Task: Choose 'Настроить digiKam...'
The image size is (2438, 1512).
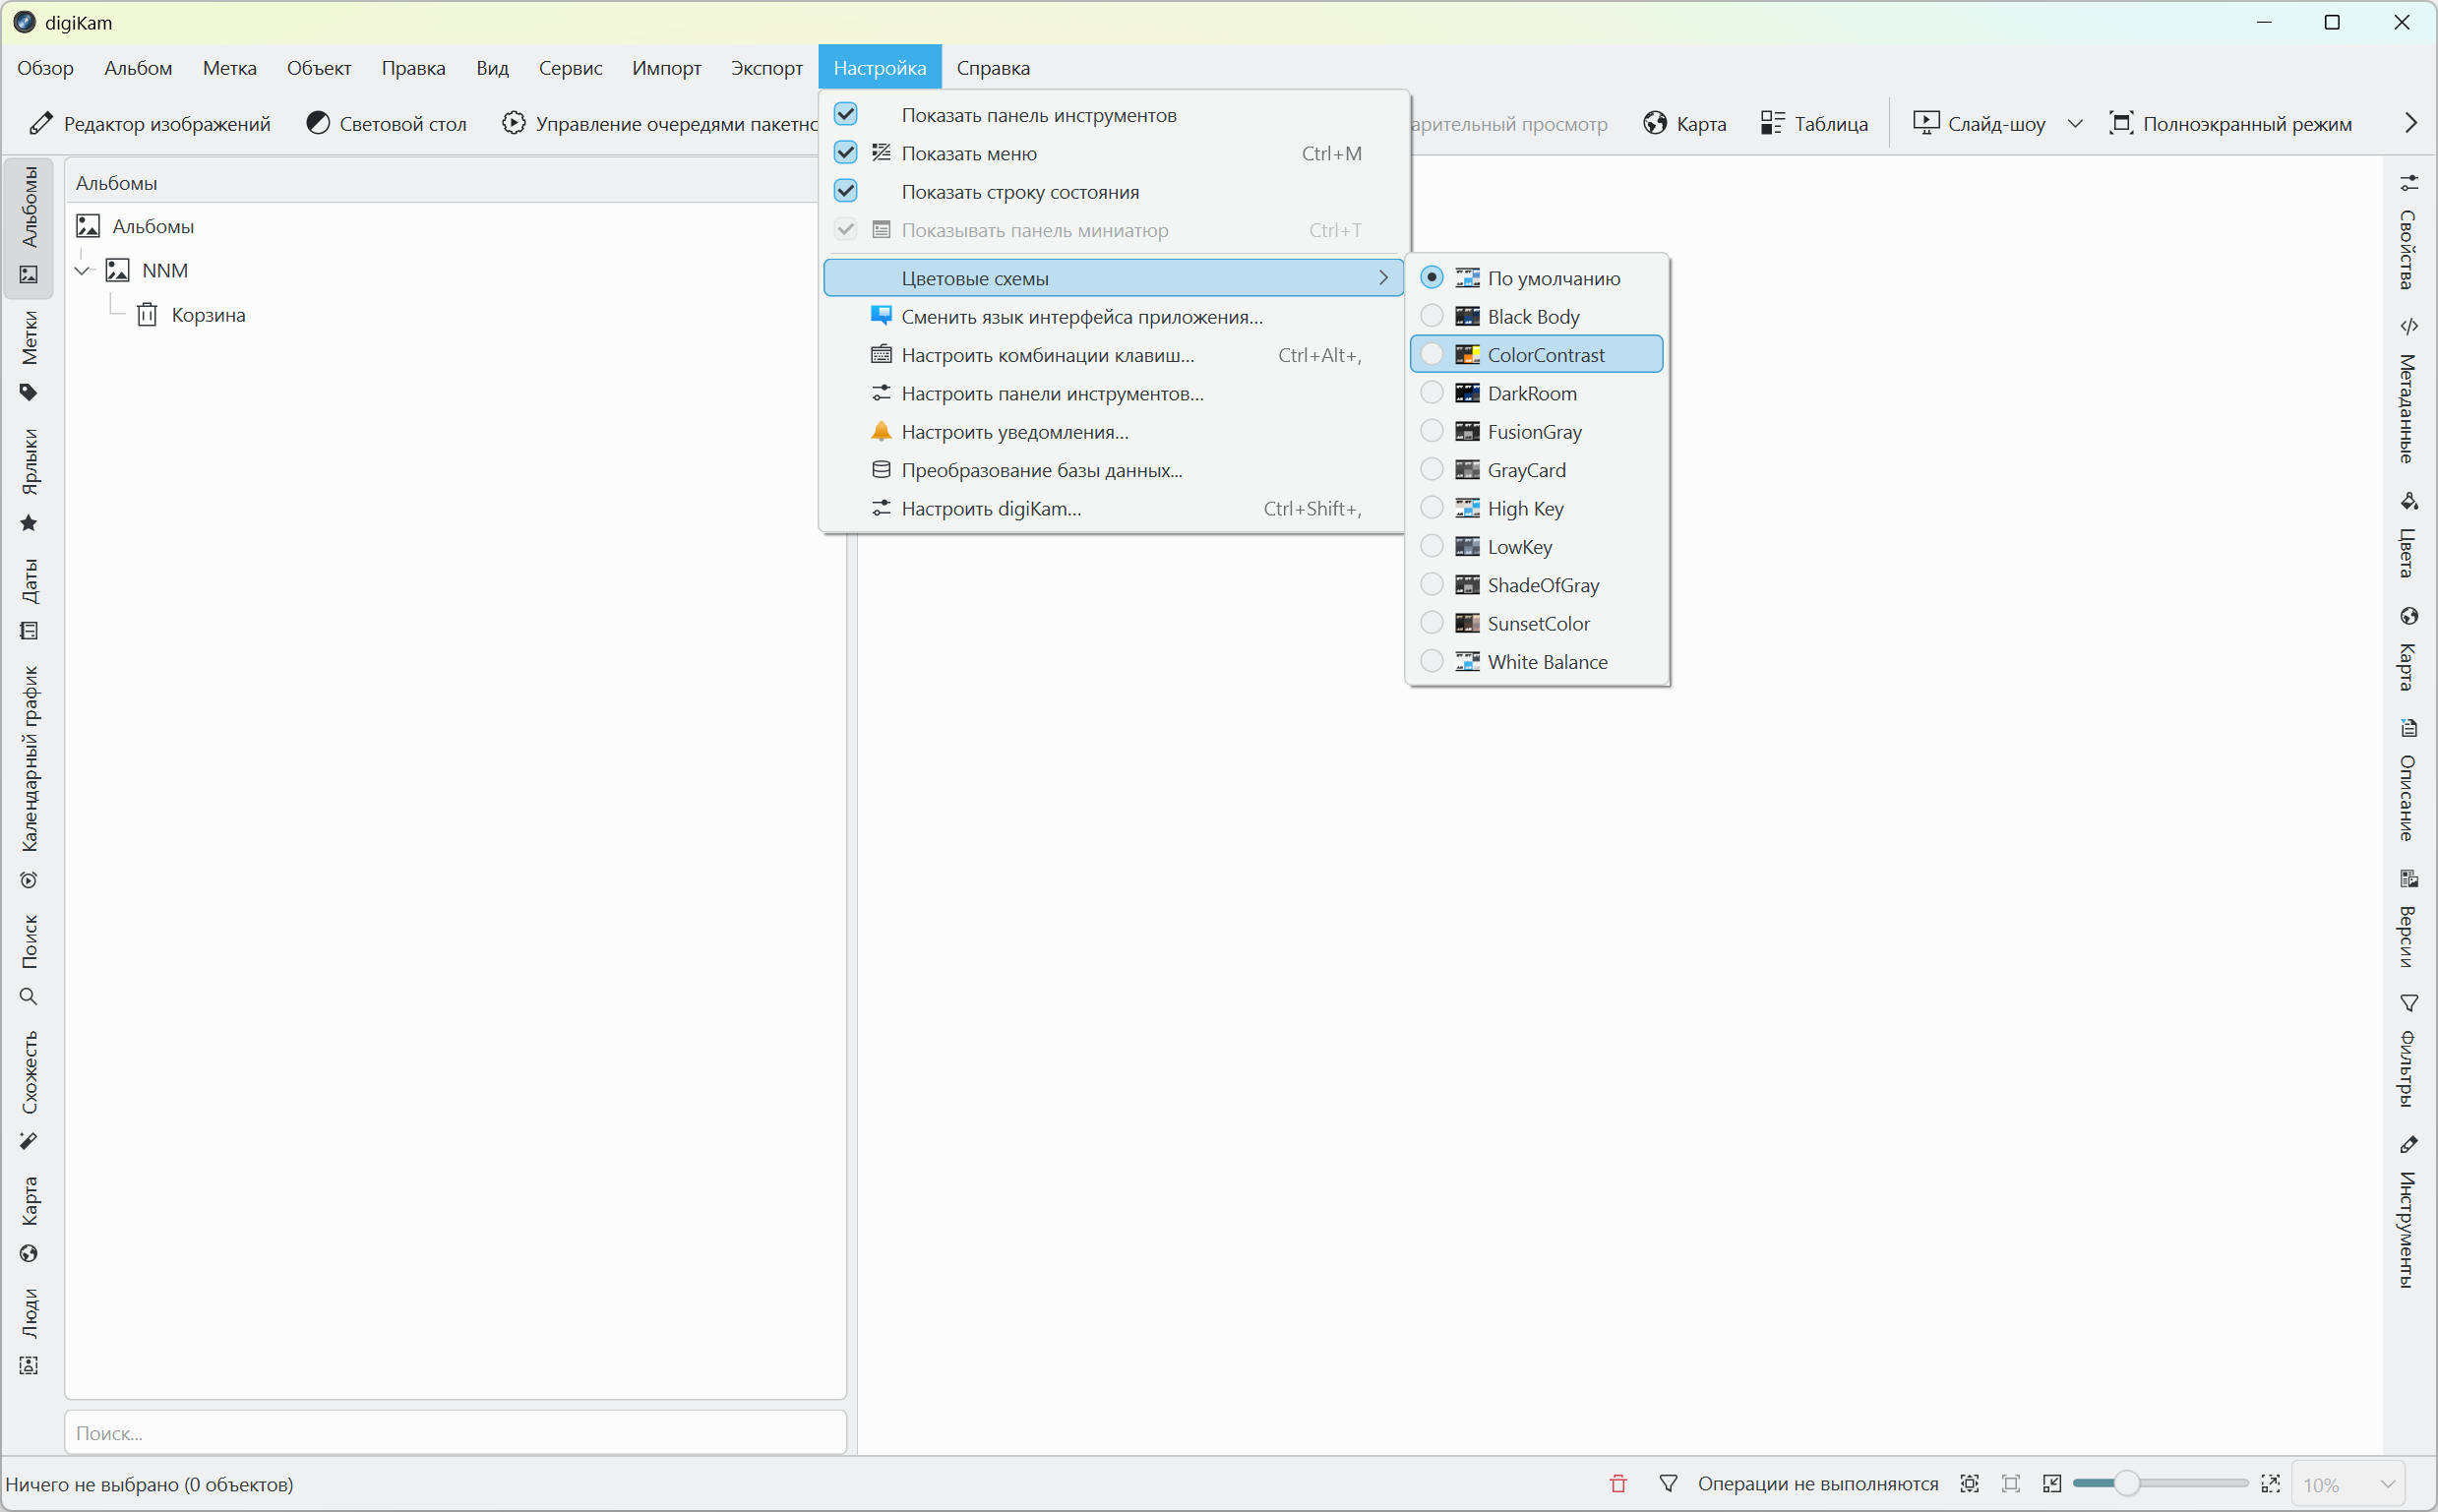Action: (1113, 508)
